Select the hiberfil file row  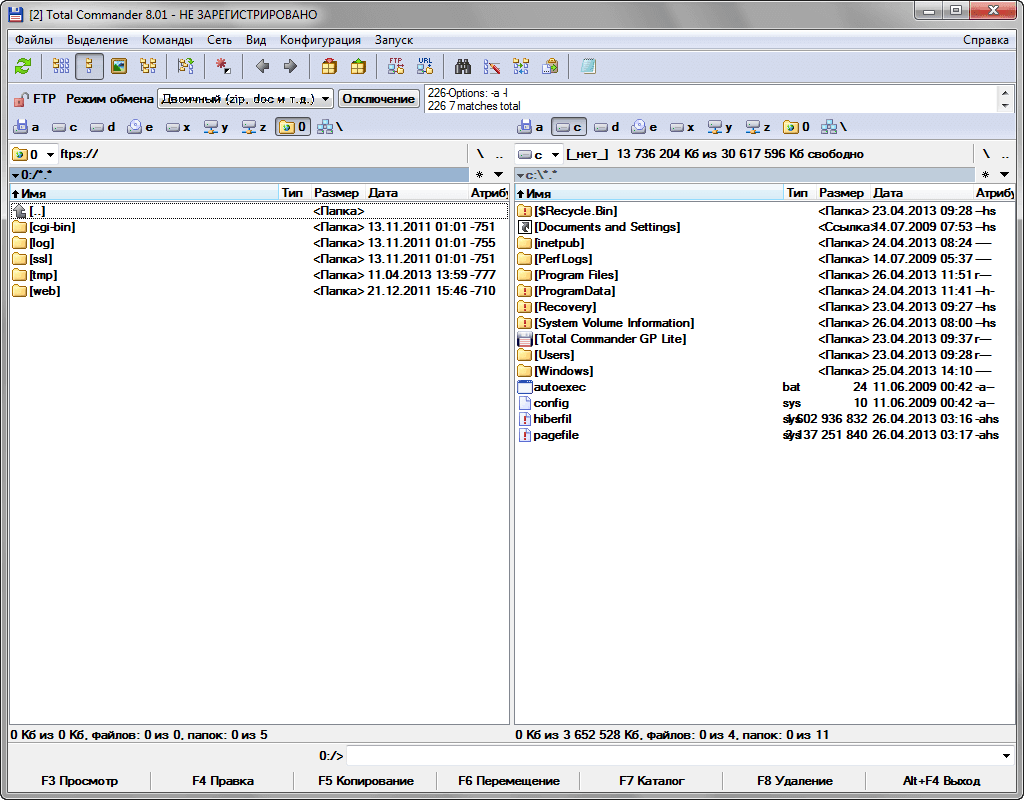(x=765, y=419)
